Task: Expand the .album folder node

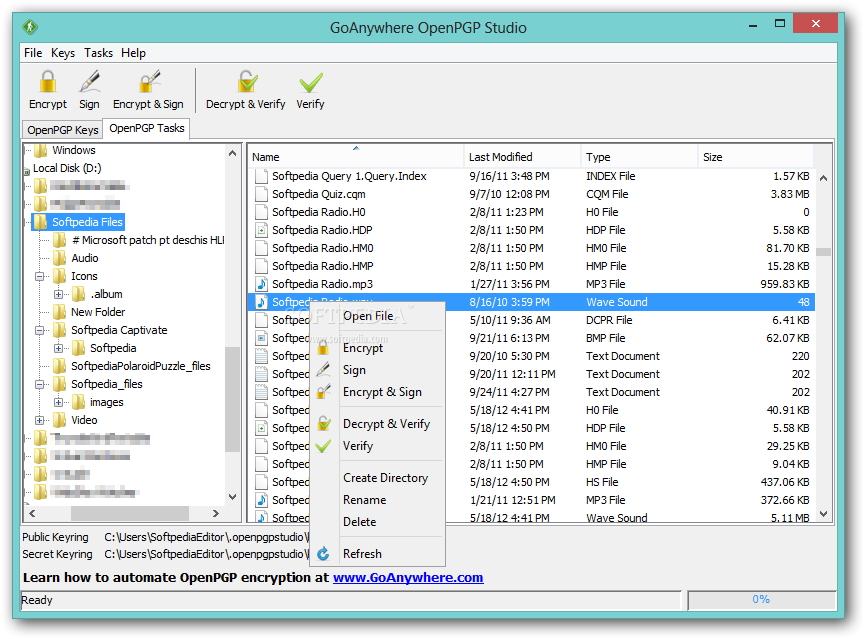Action: (x=58, y=294)
